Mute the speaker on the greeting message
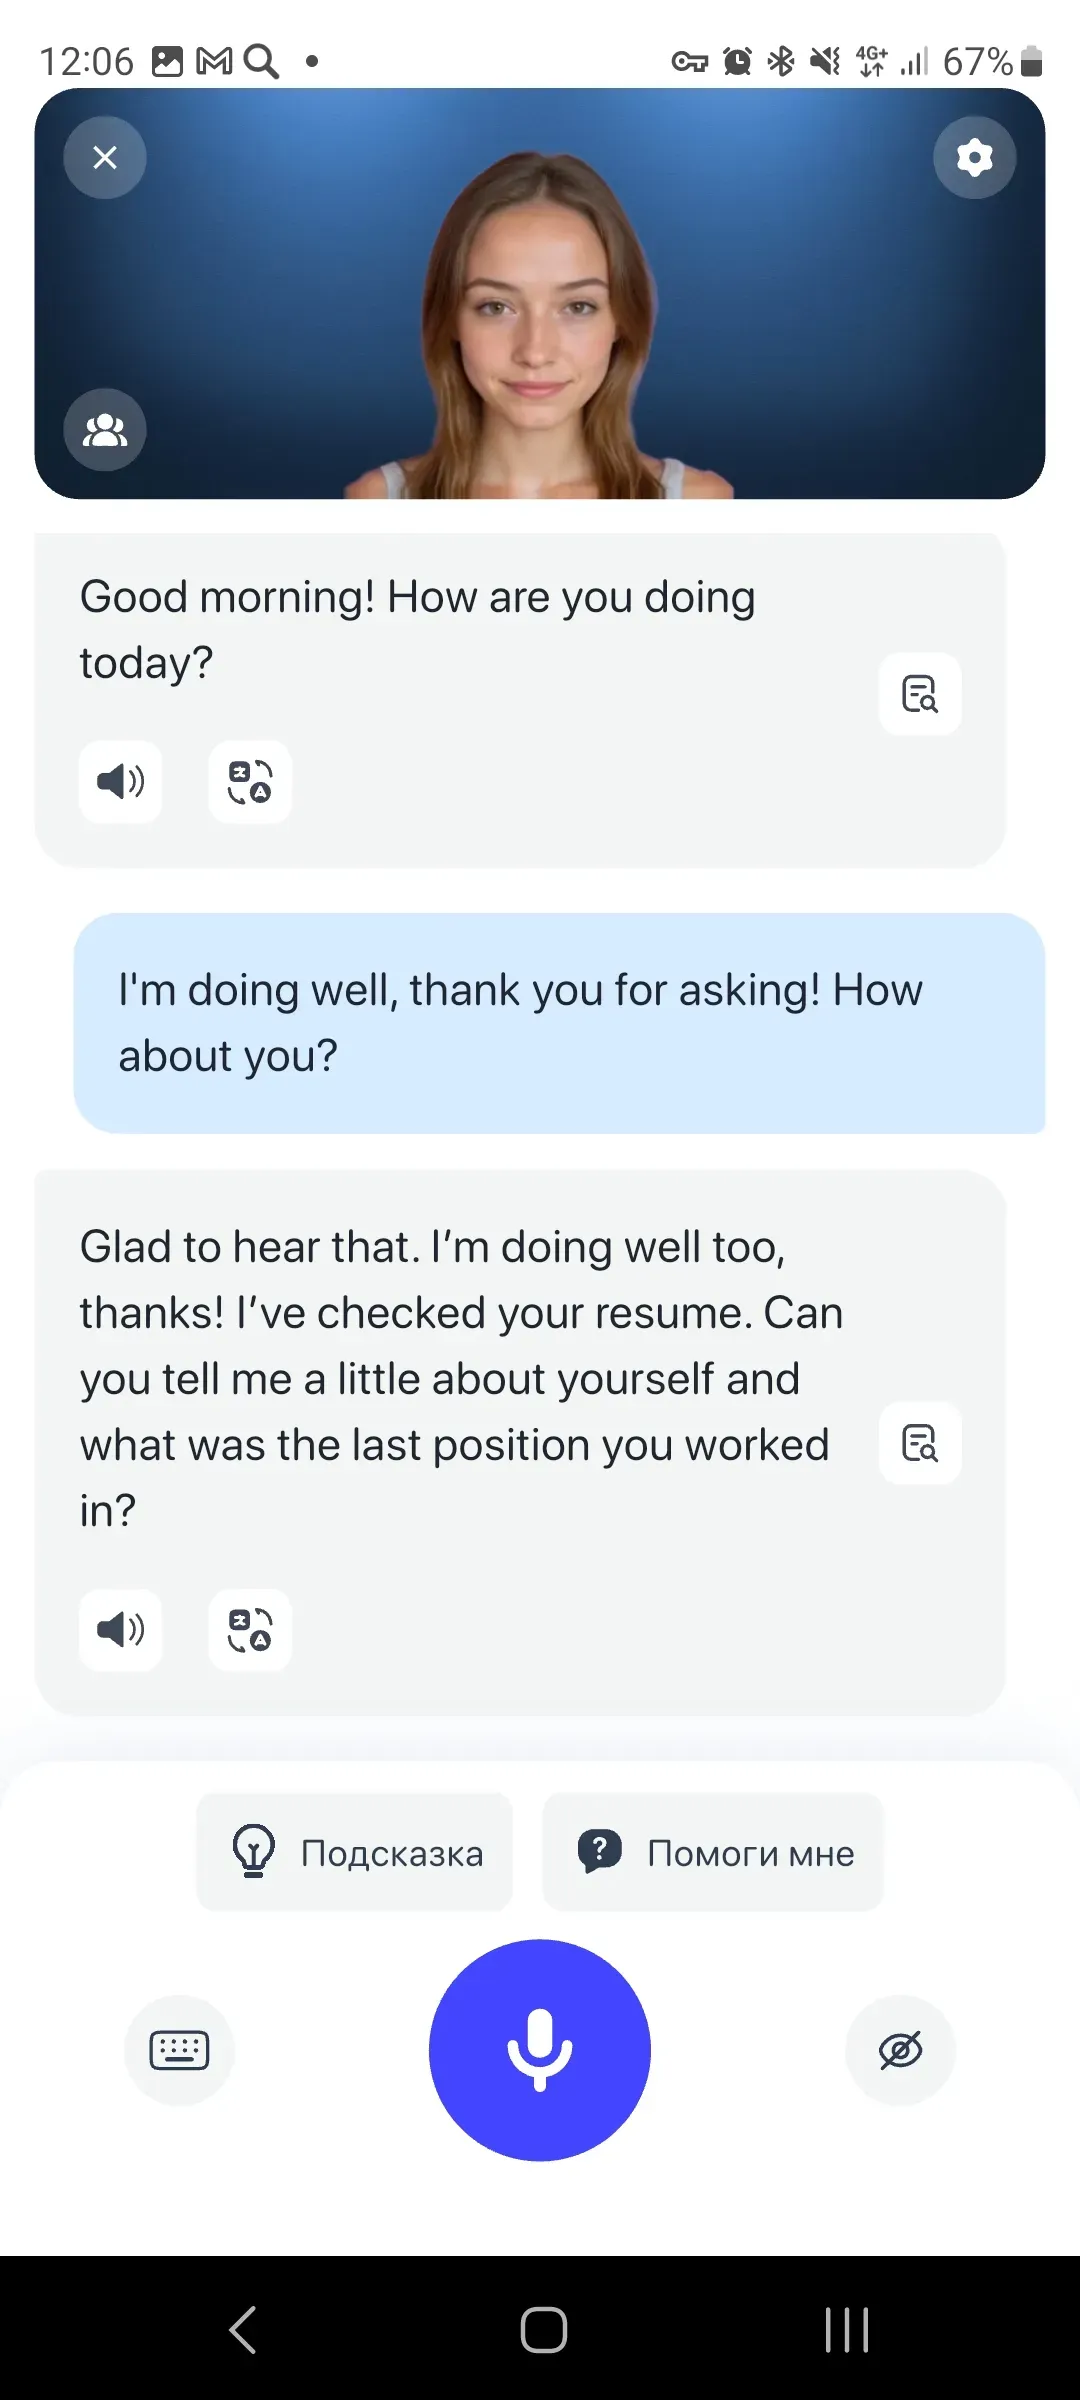This screenshot has width=1080, height=2400. (120, 783)
